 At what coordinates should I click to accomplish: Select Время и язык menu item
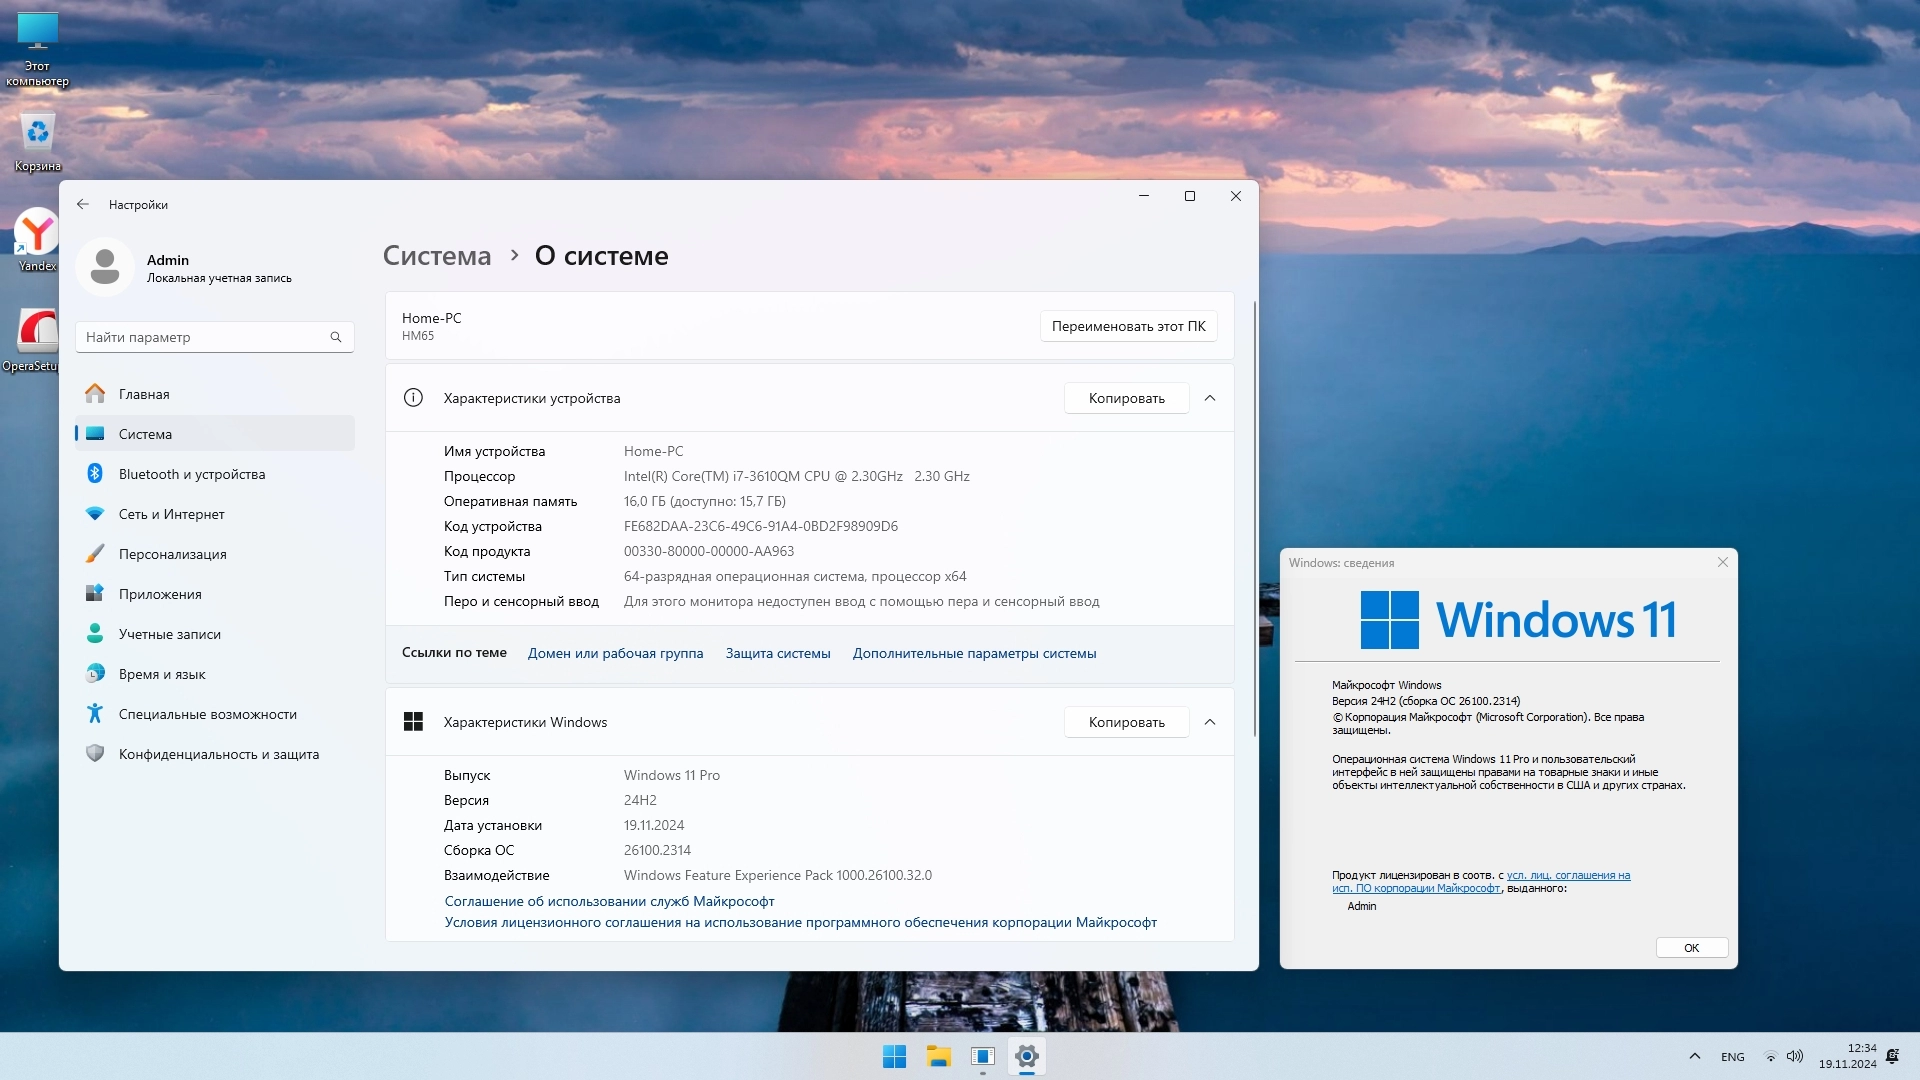(161, 674)
